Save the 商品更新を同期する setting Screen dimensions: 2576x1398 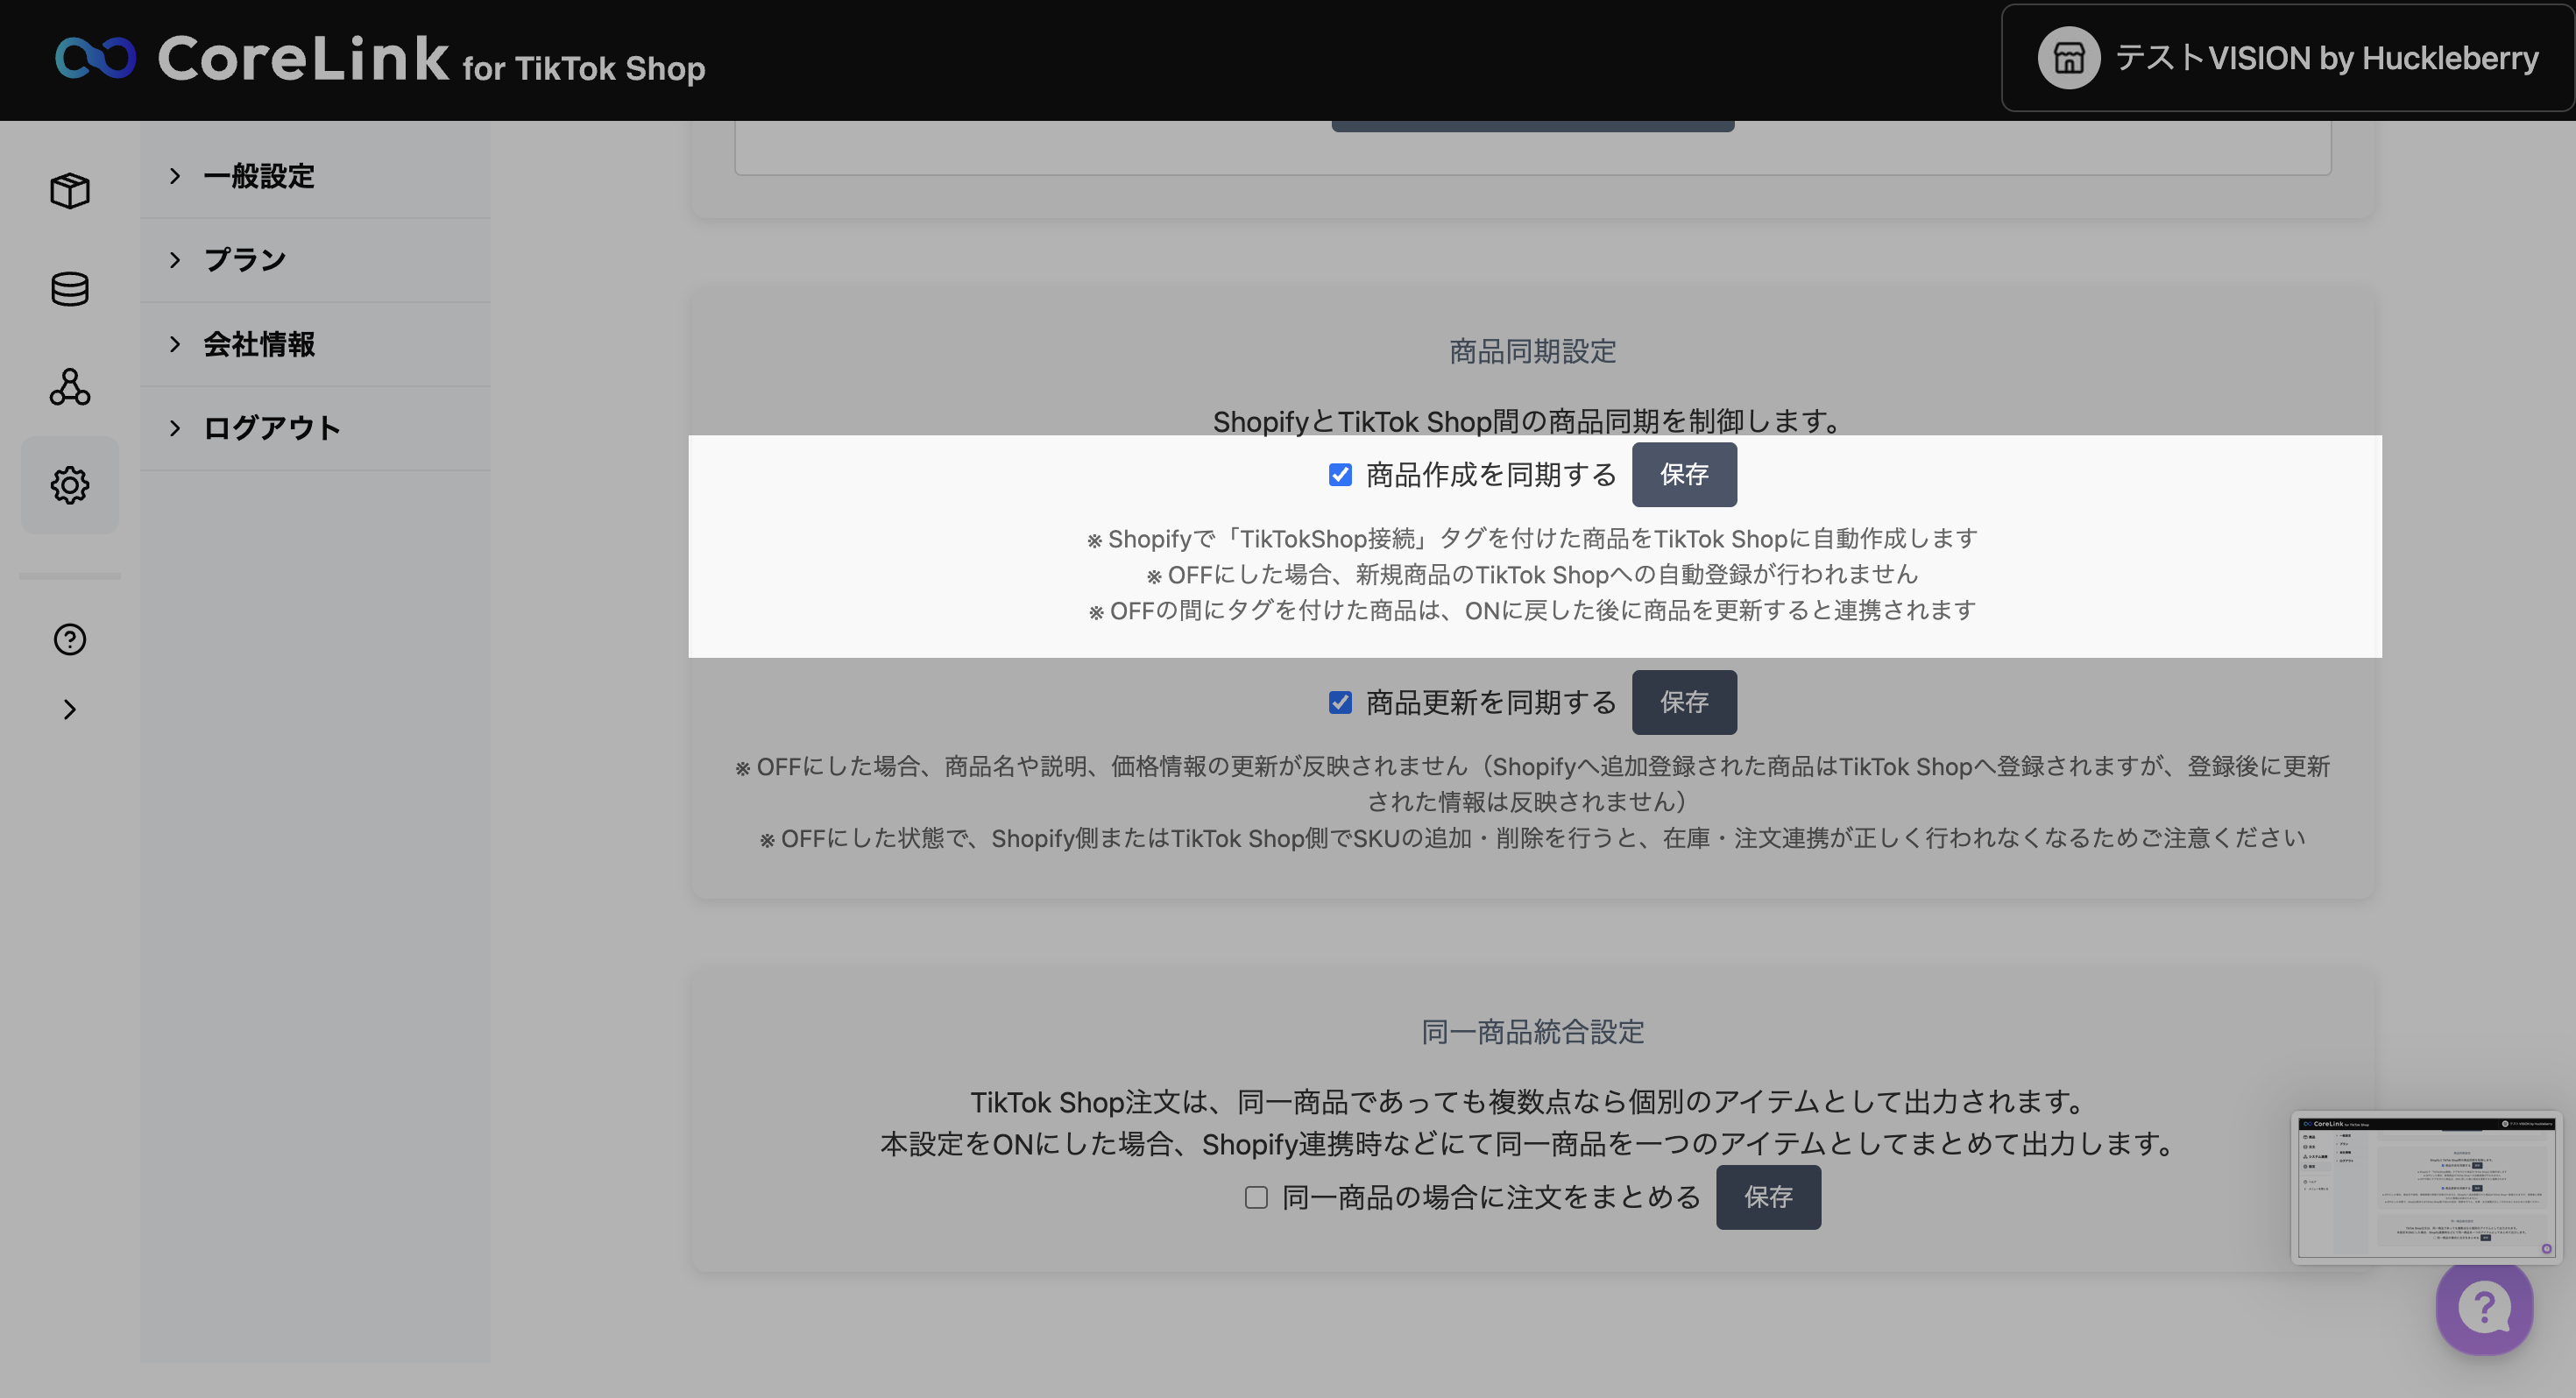tap(1684, 702)
